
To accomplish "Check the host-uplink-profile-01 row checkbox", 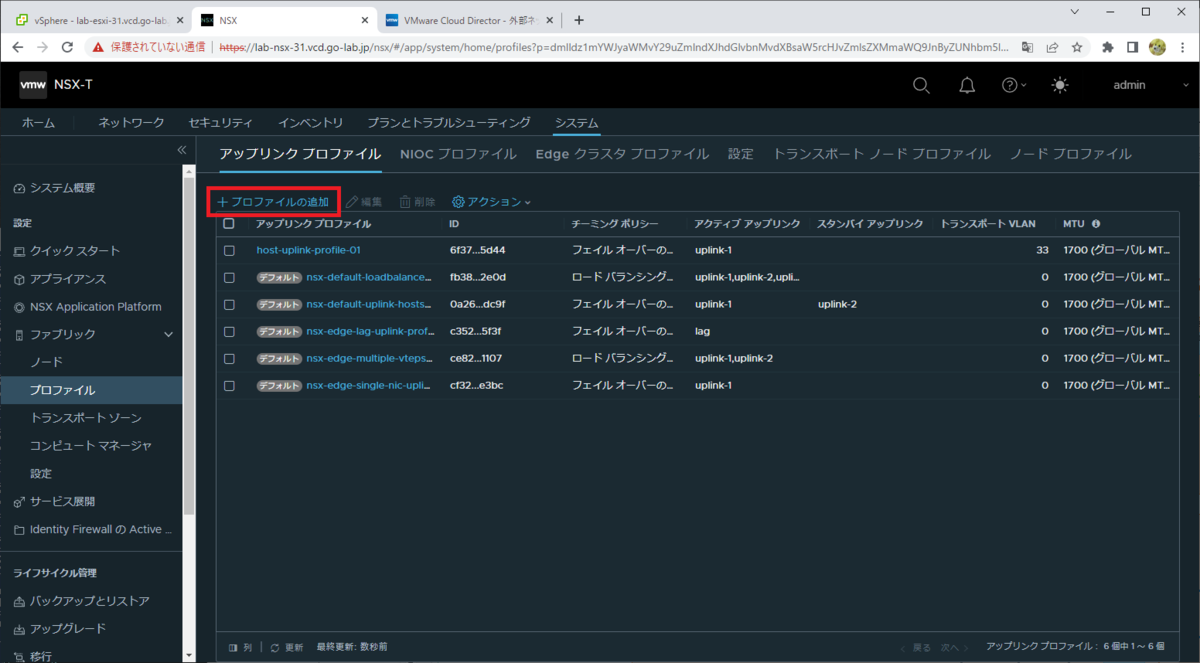I will [x=229, y=250].
